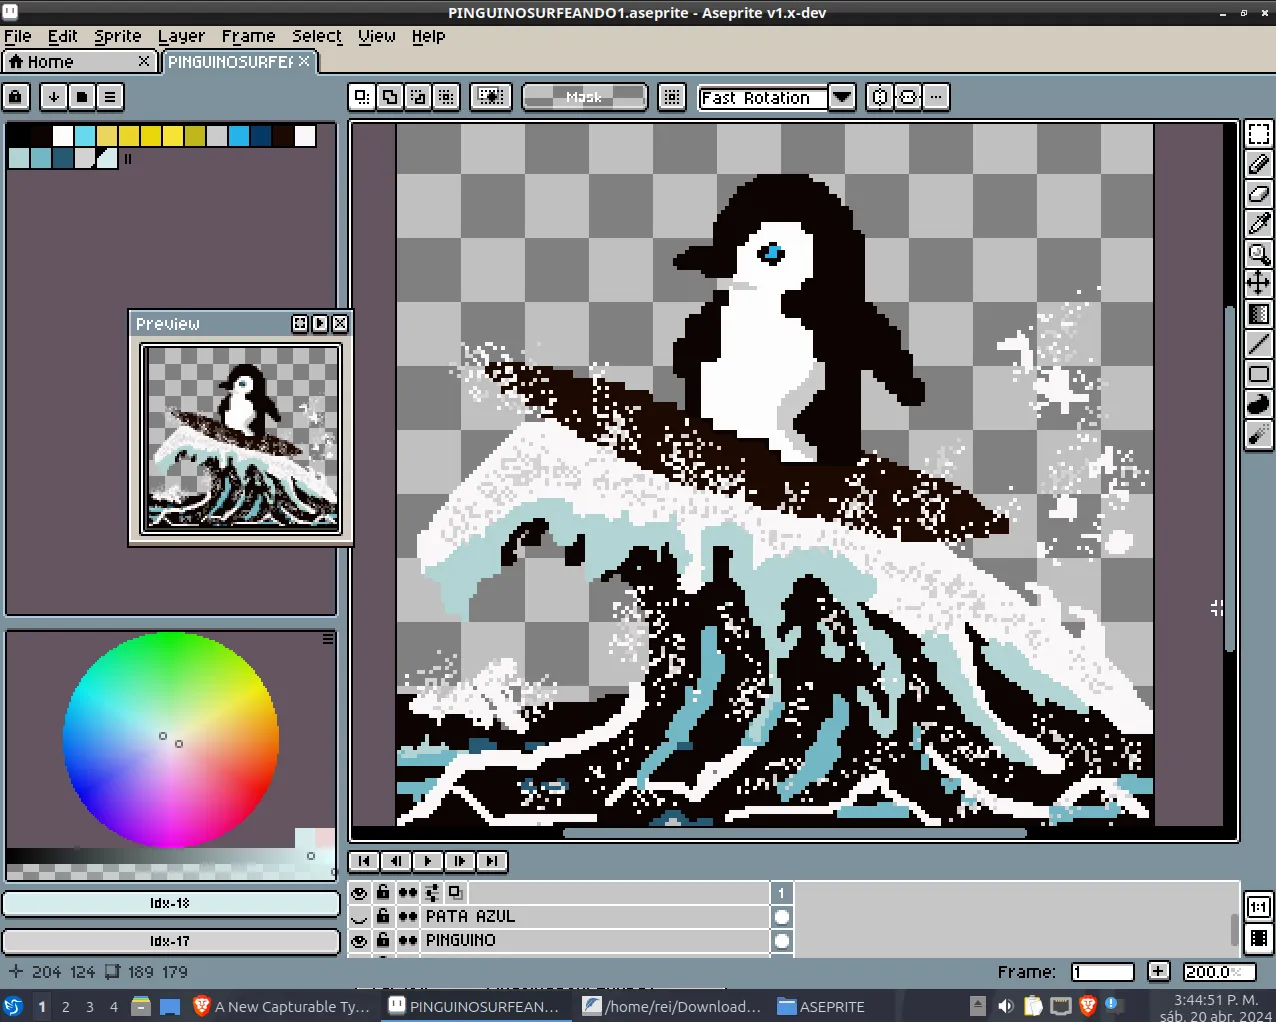Toggle lock for all layers in header

coord(383,892)
